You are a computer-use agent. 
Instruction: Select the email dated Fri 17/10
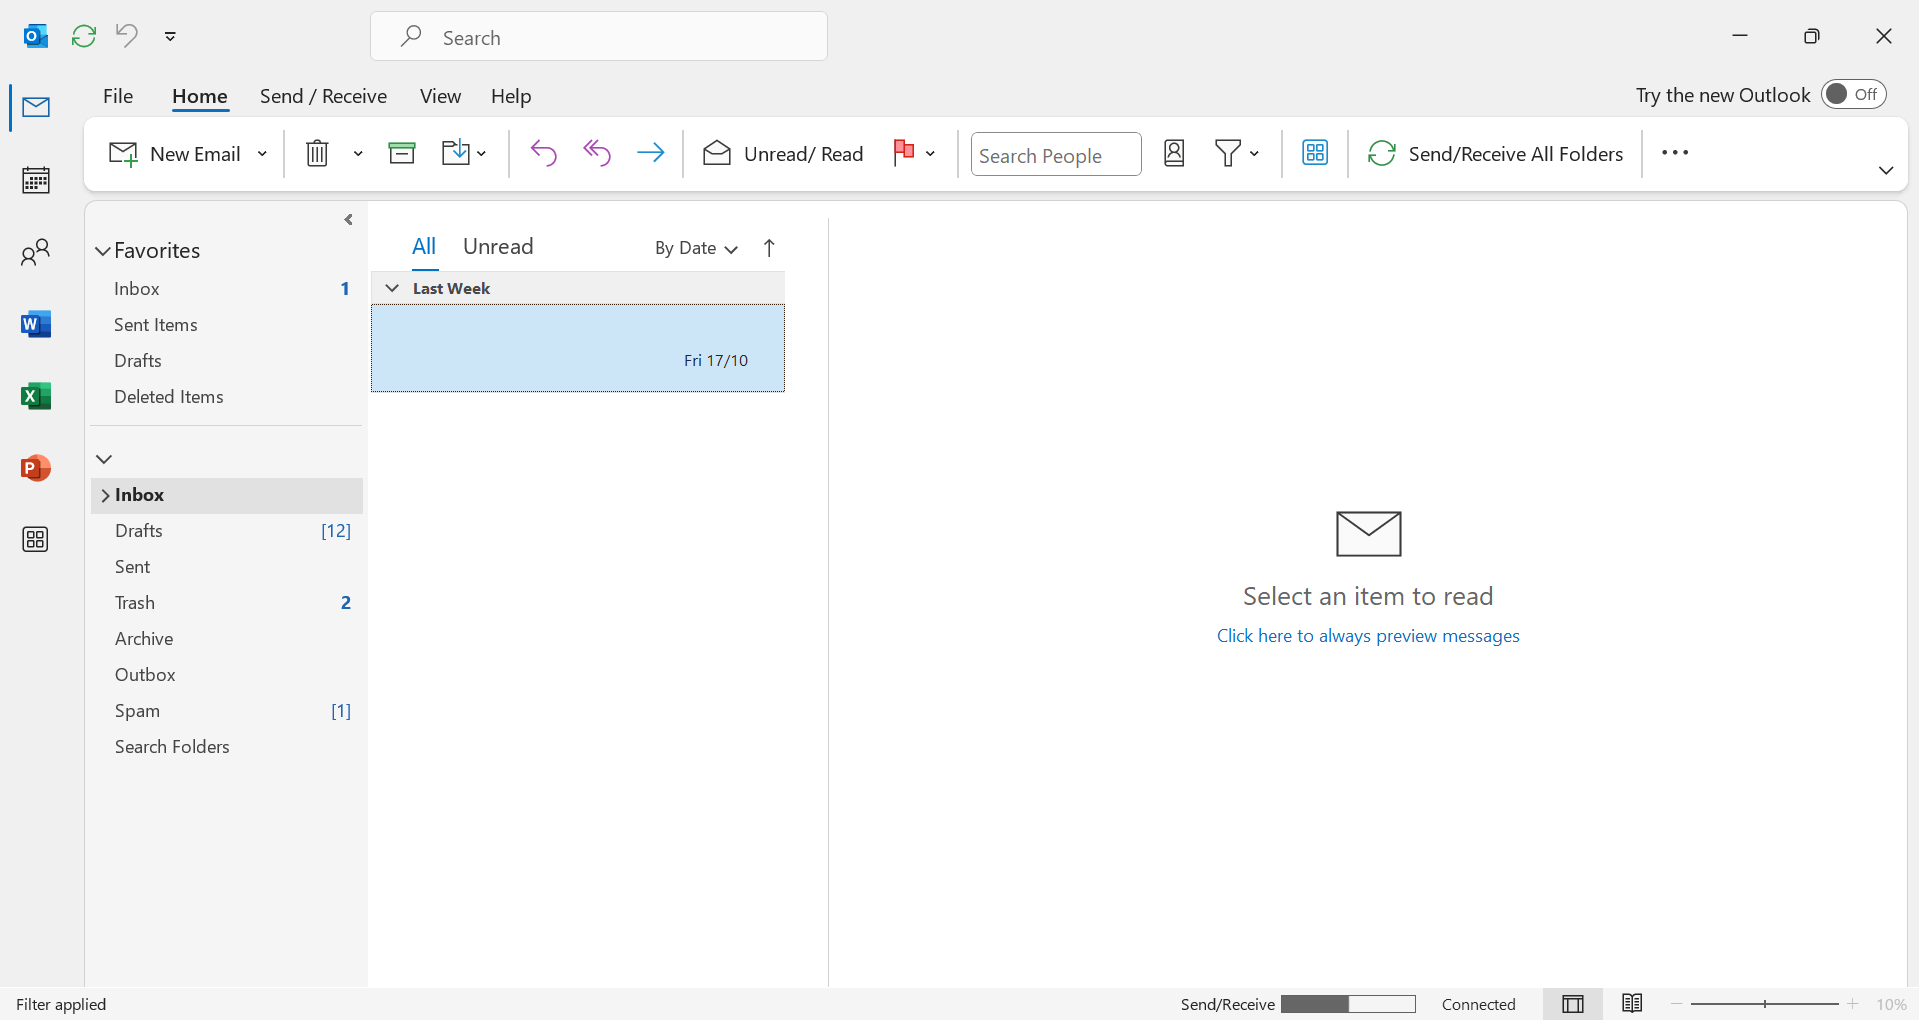(578, 348)
